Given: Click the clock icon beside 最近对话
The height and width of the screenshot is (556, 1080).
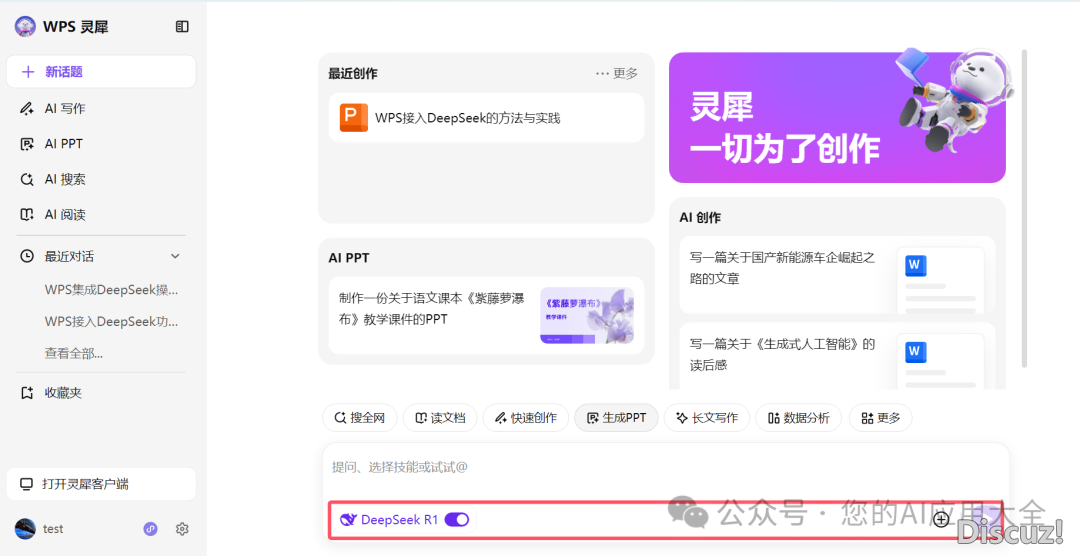Looking at the screenshot, I should tap(27, 256).
